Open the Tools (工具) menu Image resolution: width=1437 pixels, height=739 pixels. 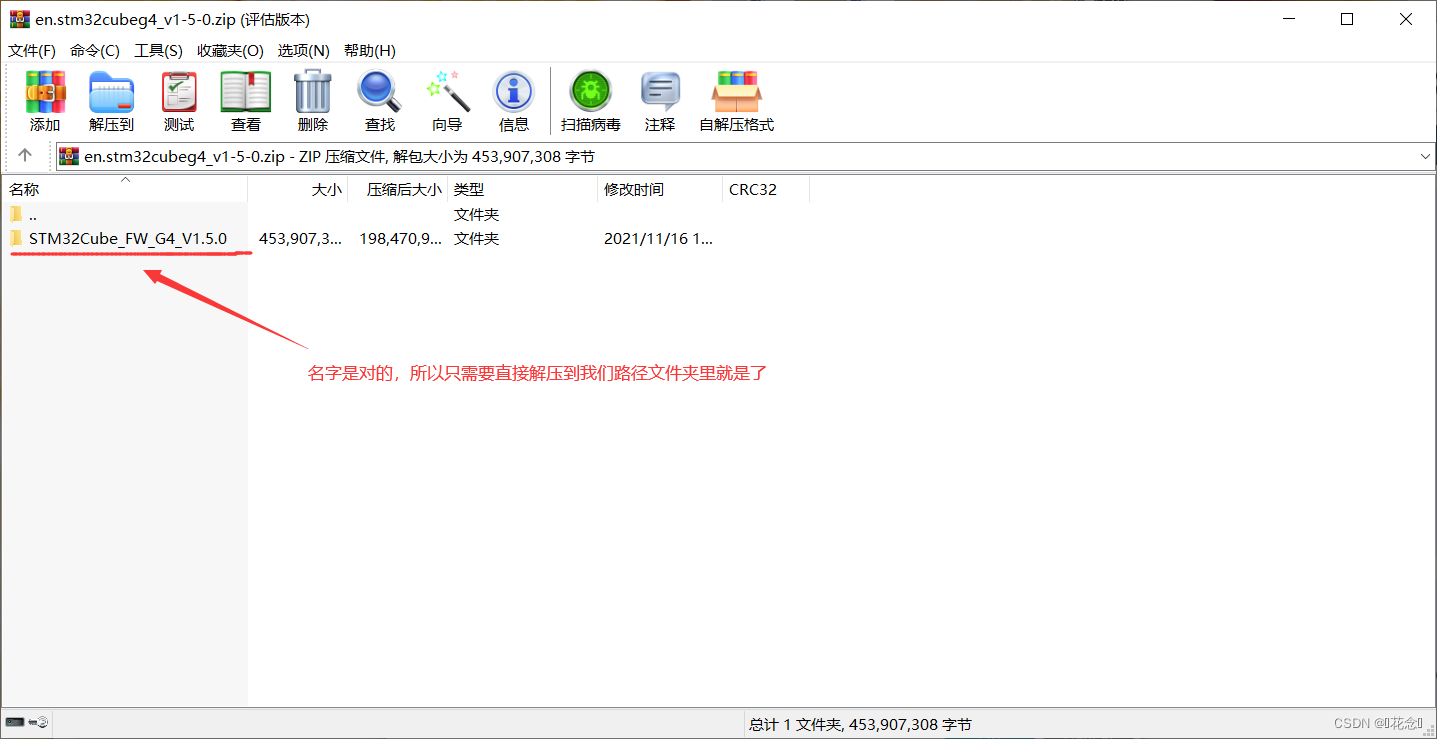tap(159, 50)
